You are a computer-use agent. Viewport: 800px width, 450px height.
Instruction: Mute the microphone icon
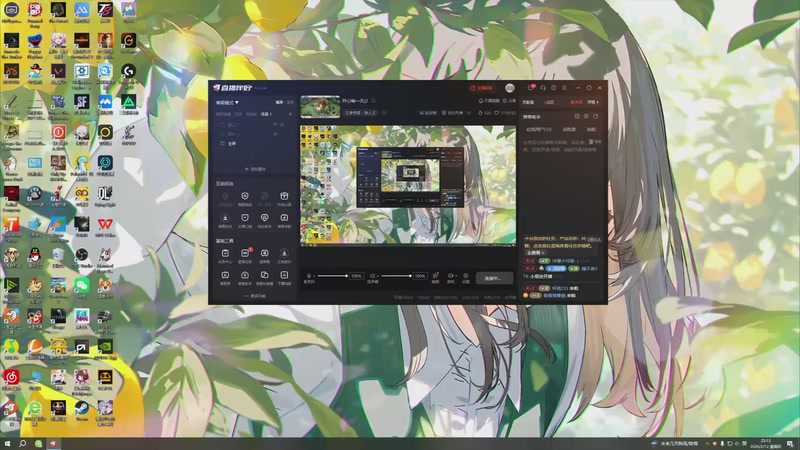309,276
